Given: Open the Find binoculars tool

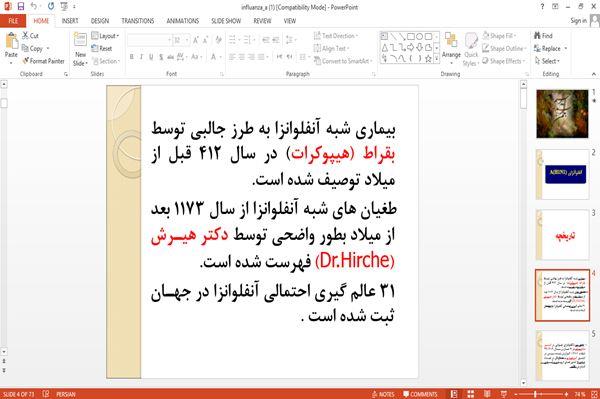Looking at the screenshot, I should tap(543, 36).
